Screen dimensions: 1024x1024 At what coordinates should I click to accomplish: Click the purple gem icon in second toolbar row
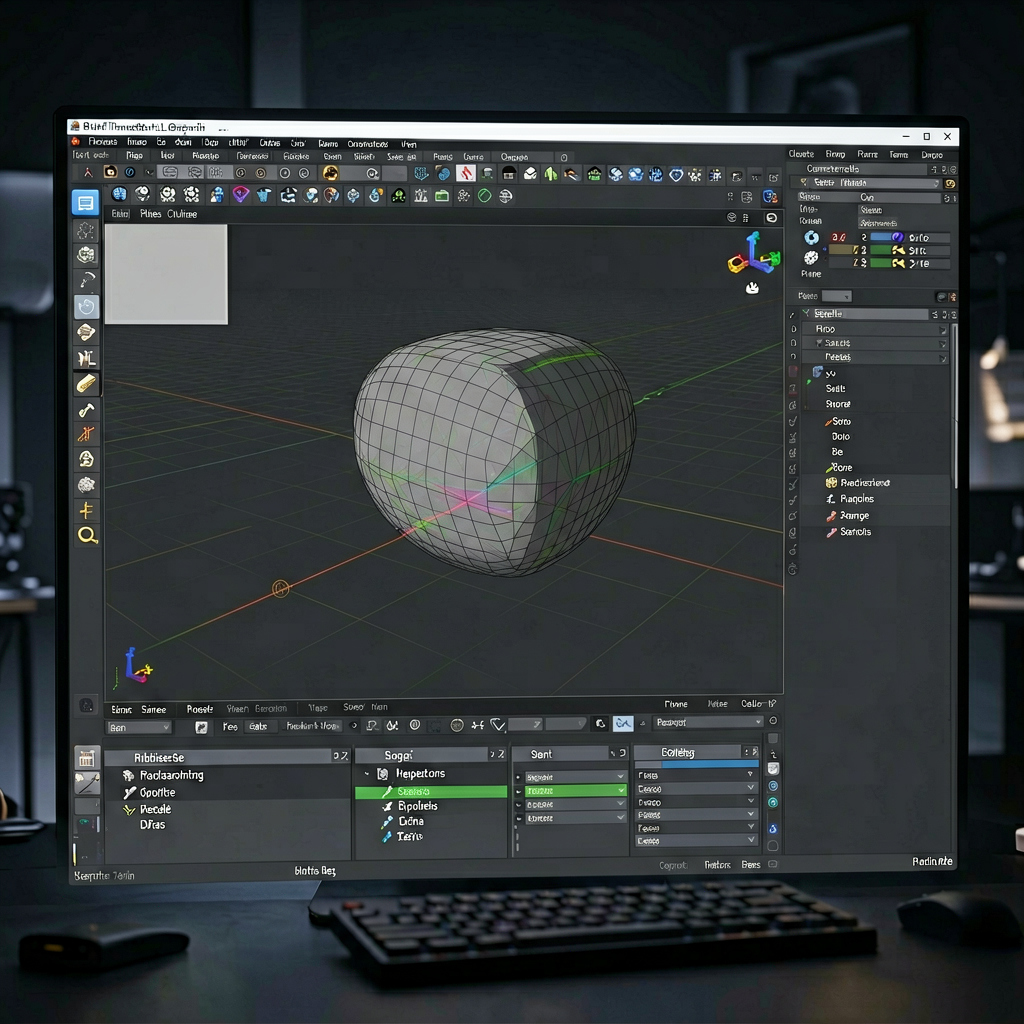(241, 194)
